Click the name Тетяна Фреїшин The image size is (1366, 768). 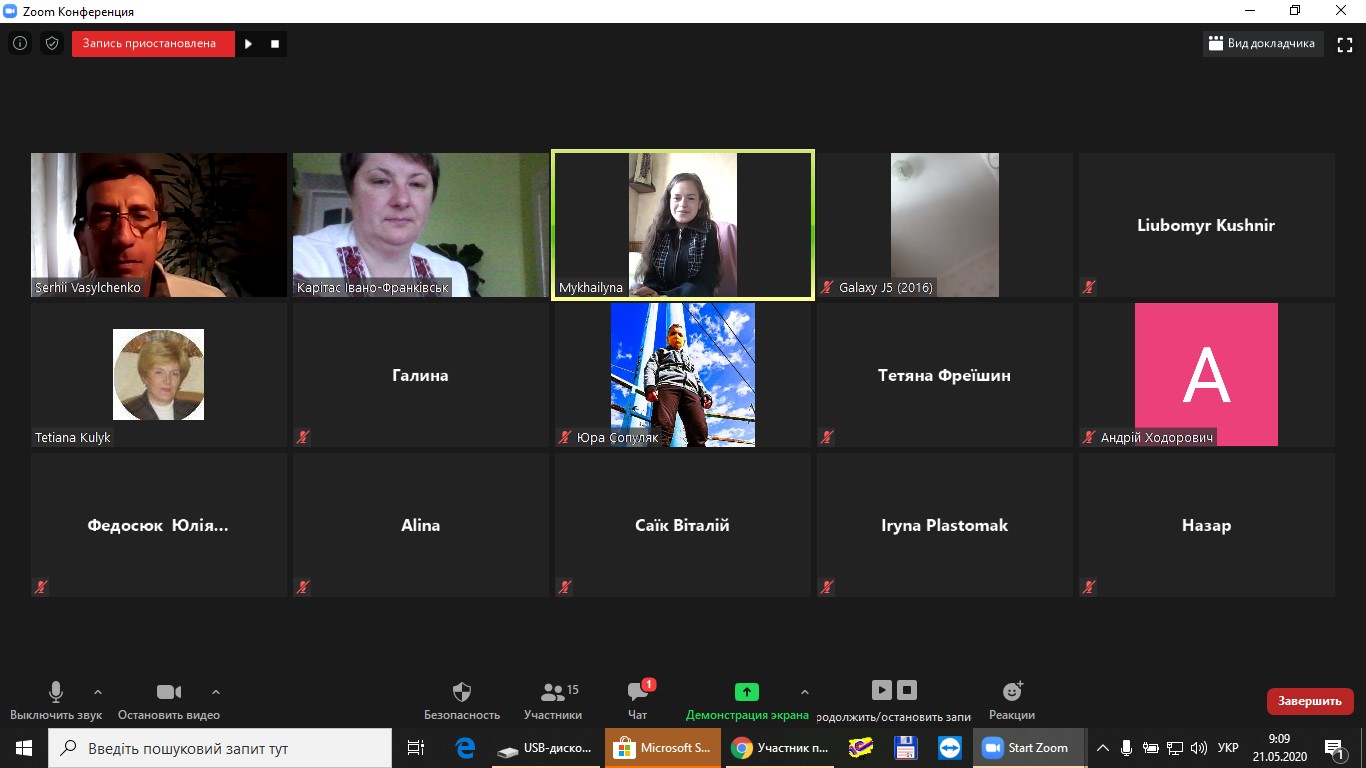click(x=944, y=376)
